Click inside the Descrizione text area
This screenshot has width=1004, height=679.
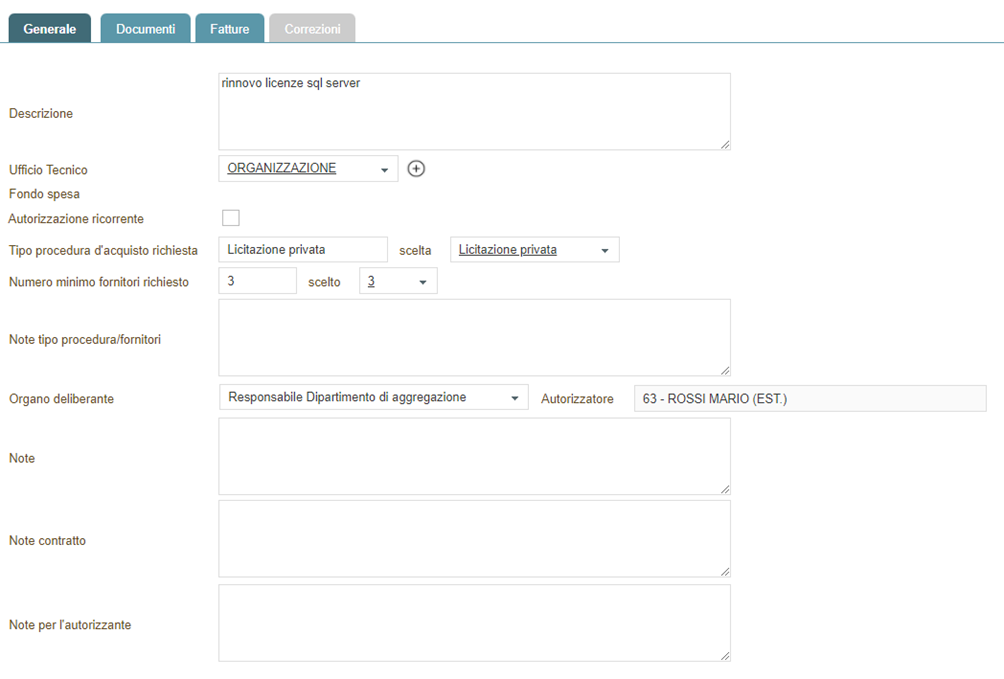(474, 112)
